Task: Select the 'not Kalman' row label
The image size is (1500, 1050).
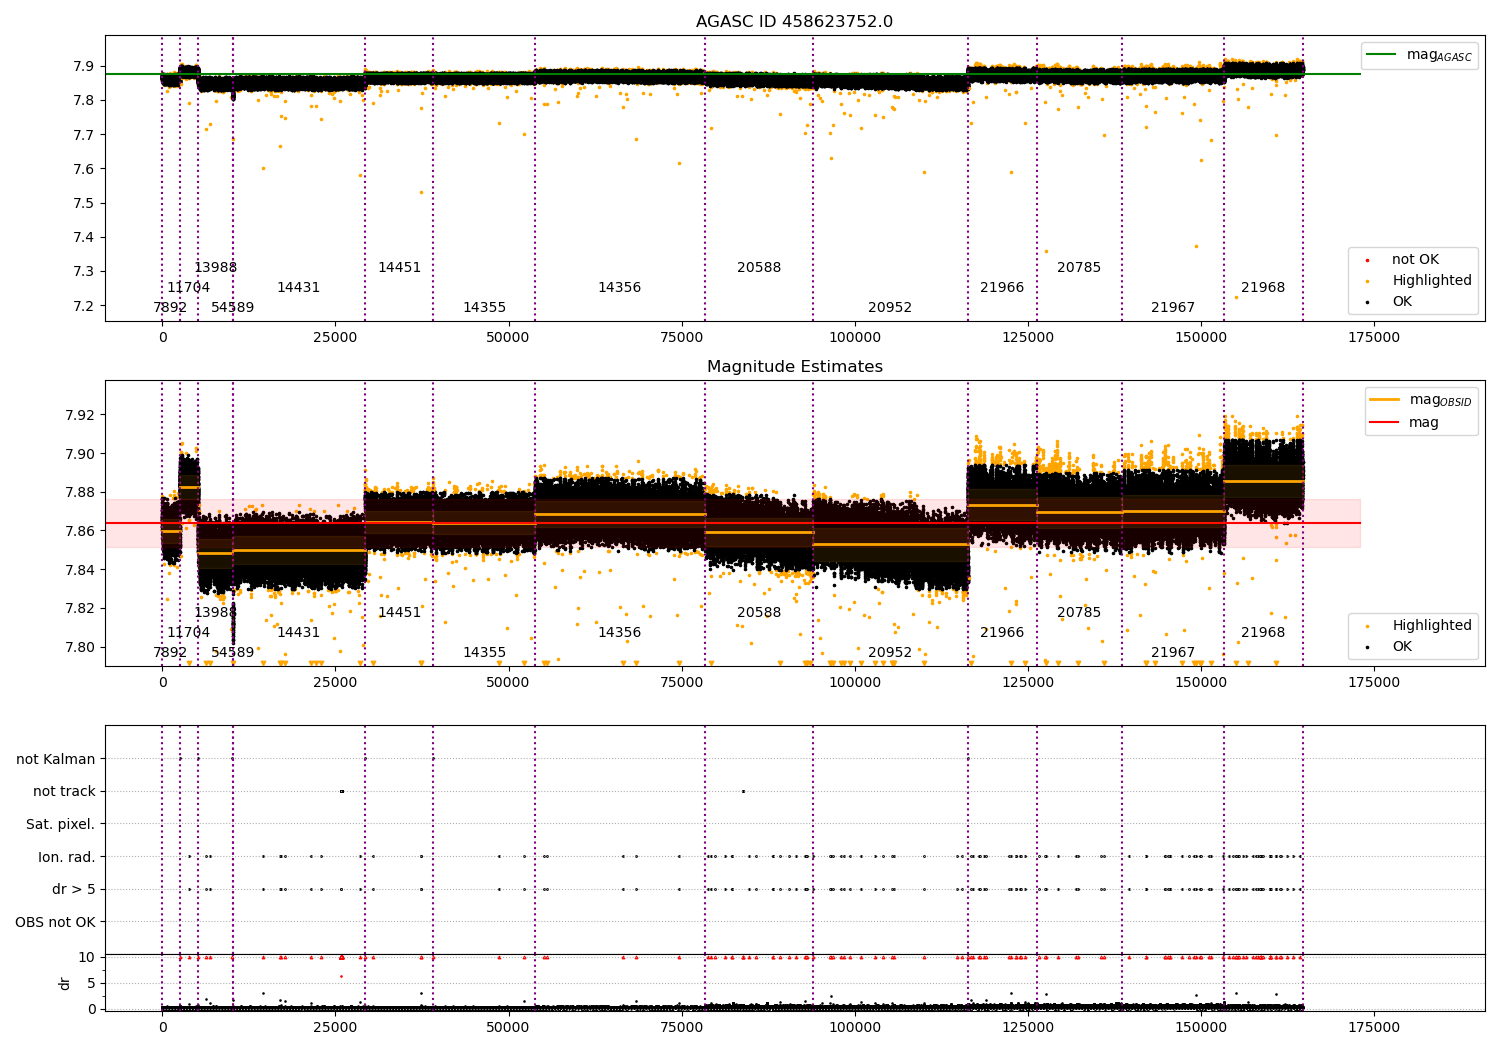Action: [56, 760]
